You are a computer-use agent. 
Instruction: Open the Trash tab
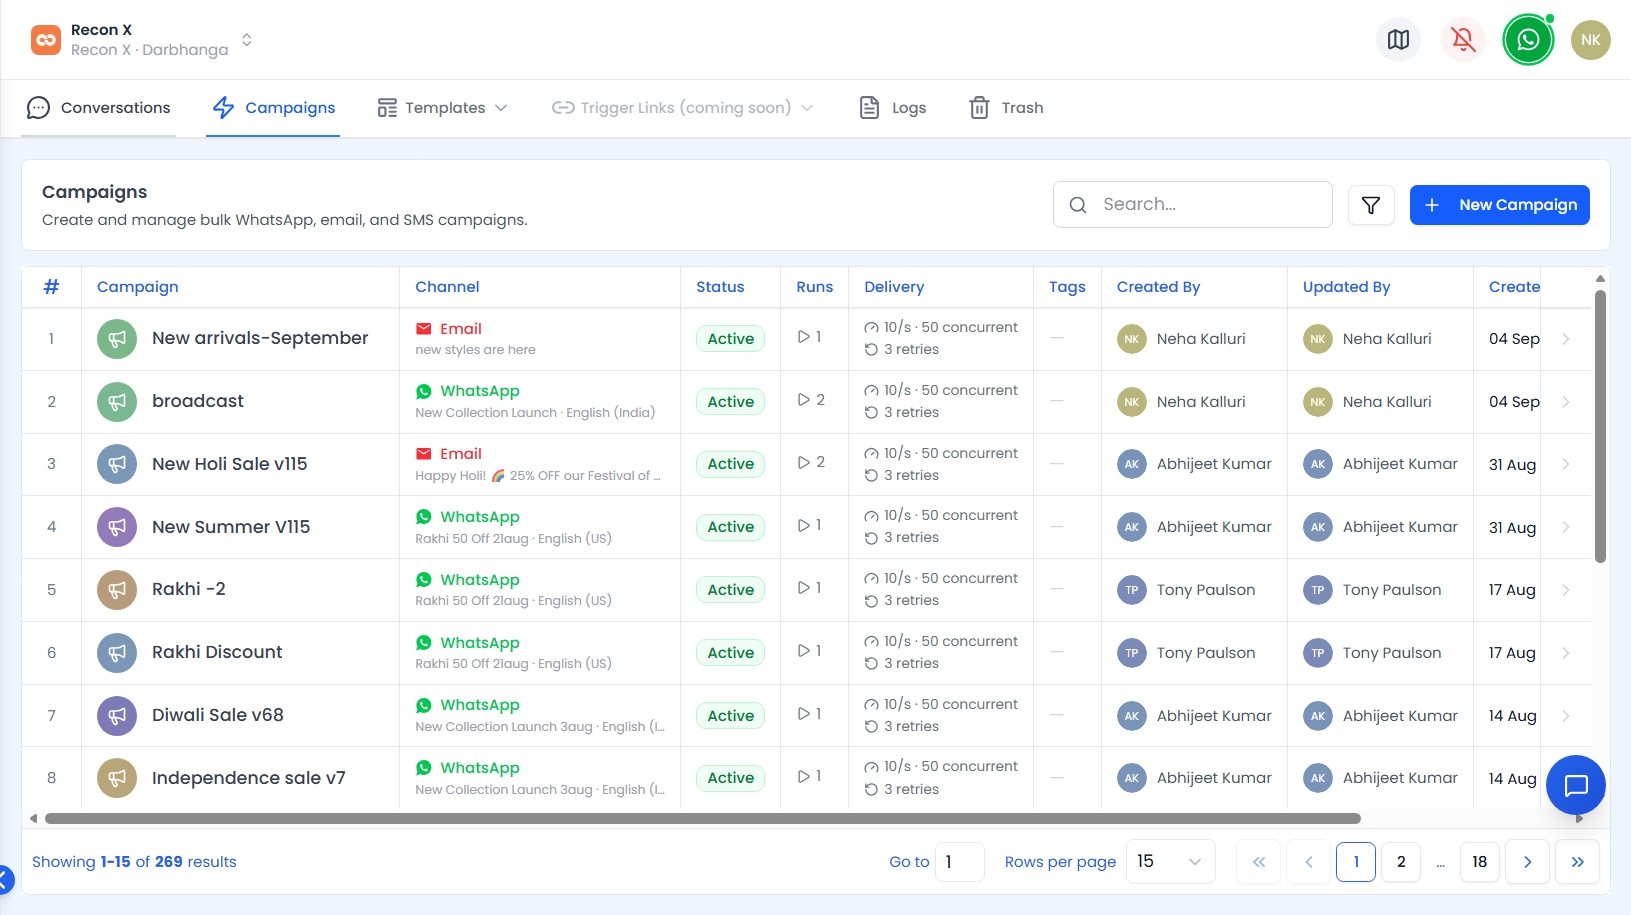pos(1007,108)
